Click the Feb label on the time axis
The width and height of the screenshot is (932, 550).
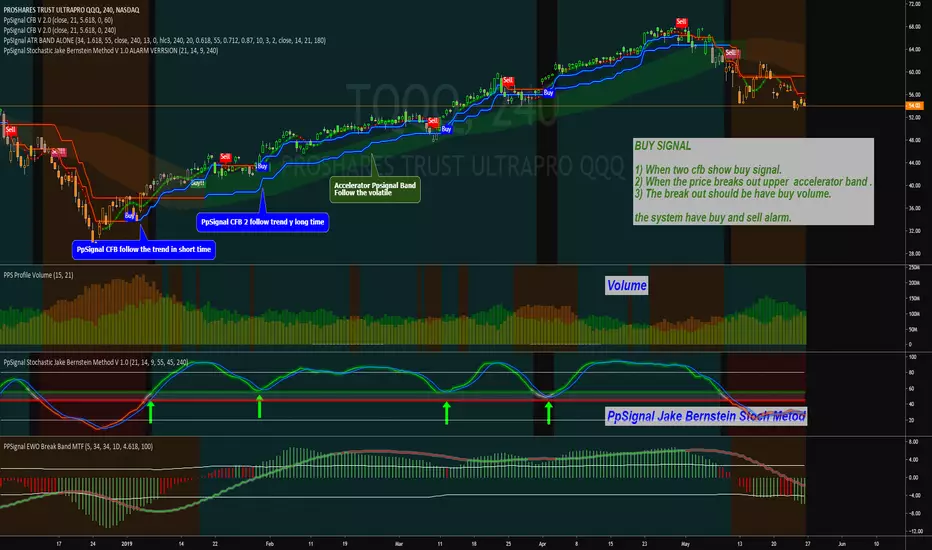[269, 543]
